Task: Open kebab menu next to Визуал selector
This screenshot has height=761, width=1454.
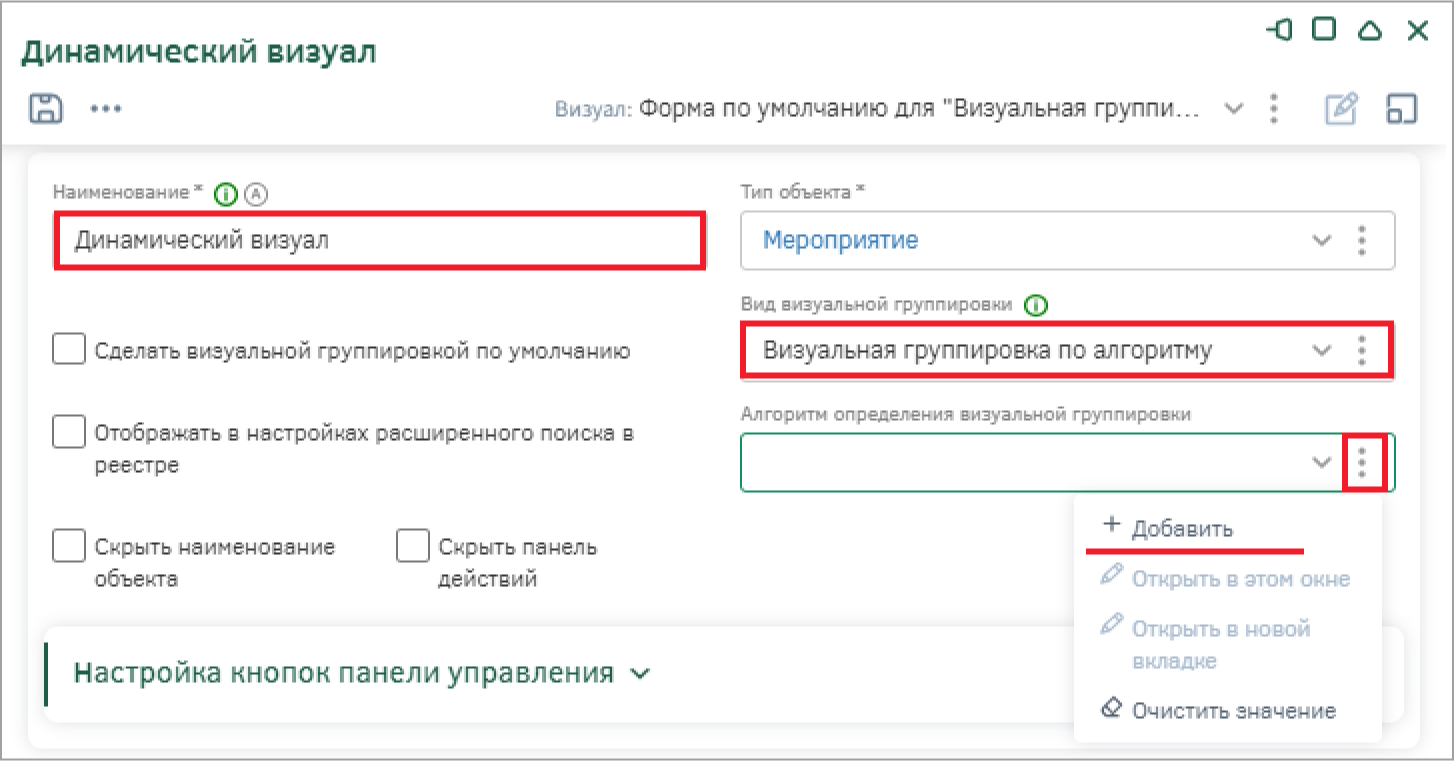Action: pos(1273,108)
